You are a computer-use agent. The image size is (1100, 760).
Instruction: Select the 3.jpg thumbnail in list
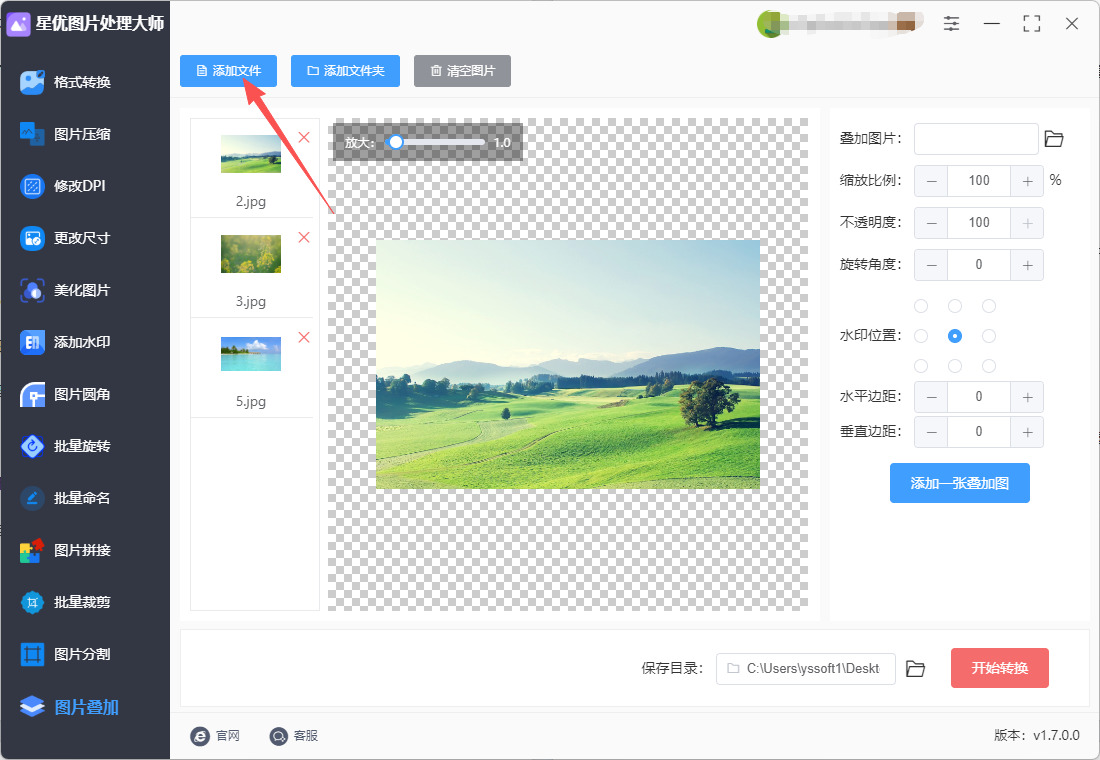coord(251,254)
